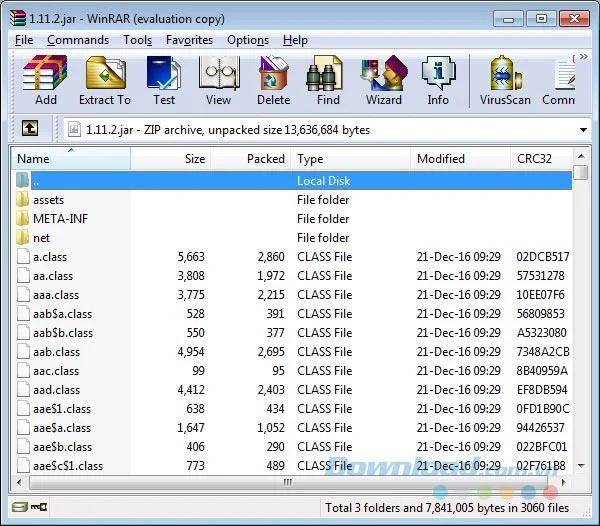The height and width of the screenshot is (526, 600).
Task: Click vertical scrollbar down arrow
Action: [581, 466]
